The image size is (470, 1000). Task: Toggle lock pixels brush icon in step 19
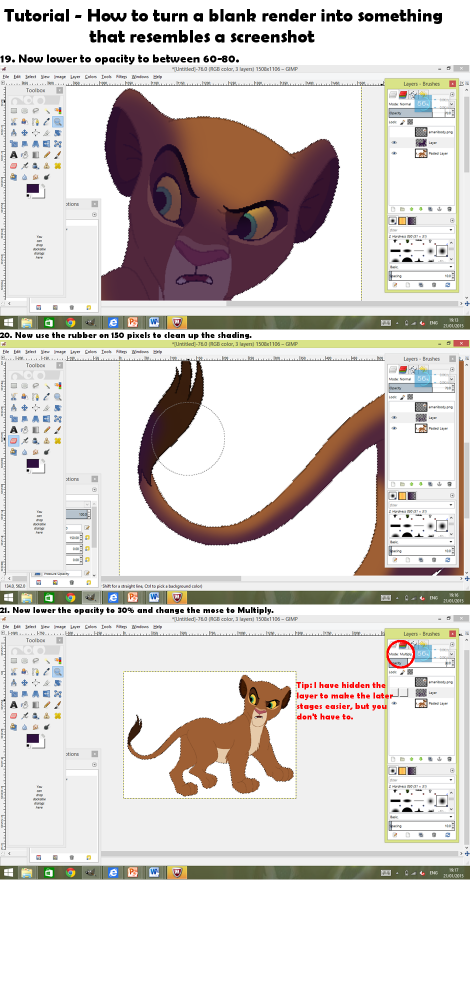point(402,122)
